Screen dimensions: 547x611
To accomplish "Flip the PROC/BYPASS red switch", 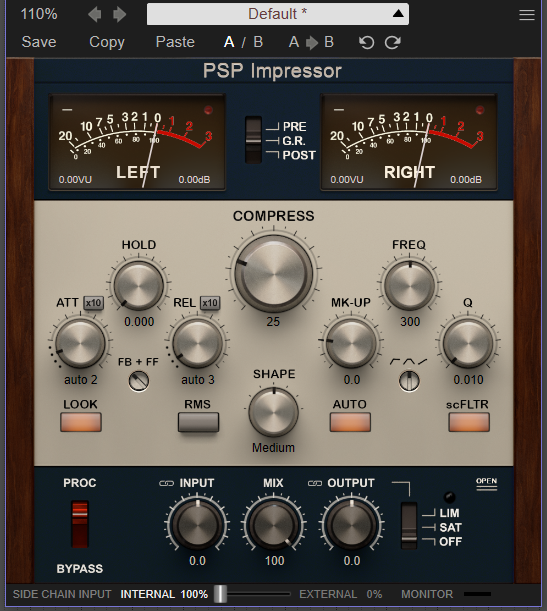I will pos(80,524).
